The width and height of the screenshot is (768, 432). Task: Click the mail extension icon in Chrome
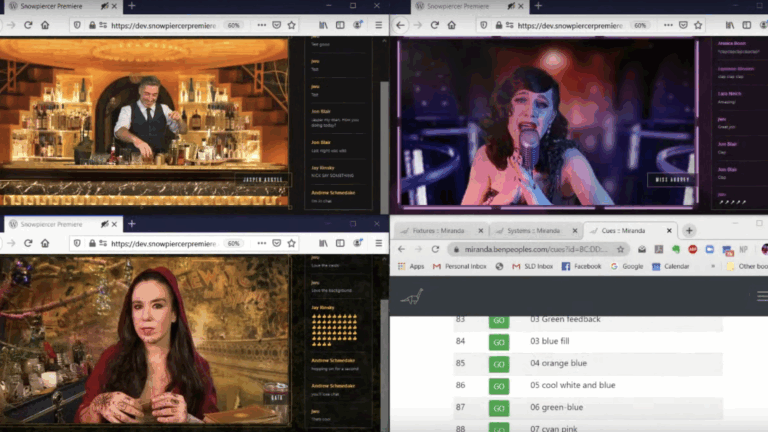(642, 249)
